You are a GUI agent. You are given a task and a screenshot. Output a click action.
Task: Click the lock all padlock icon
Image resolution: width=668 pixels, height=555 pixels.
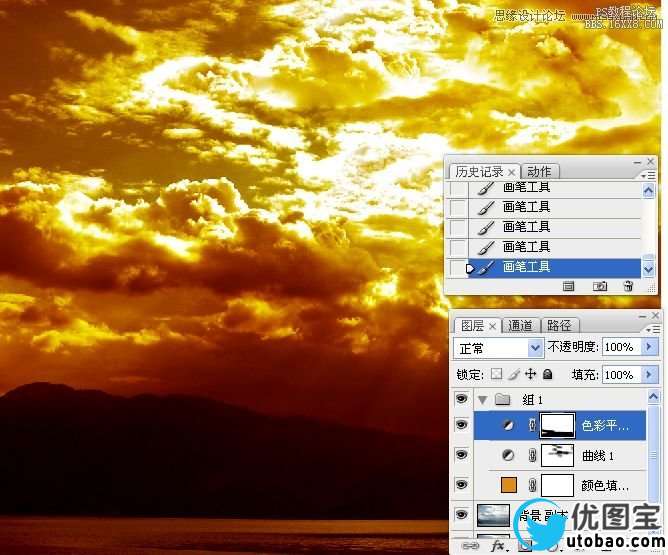point(547,375)
